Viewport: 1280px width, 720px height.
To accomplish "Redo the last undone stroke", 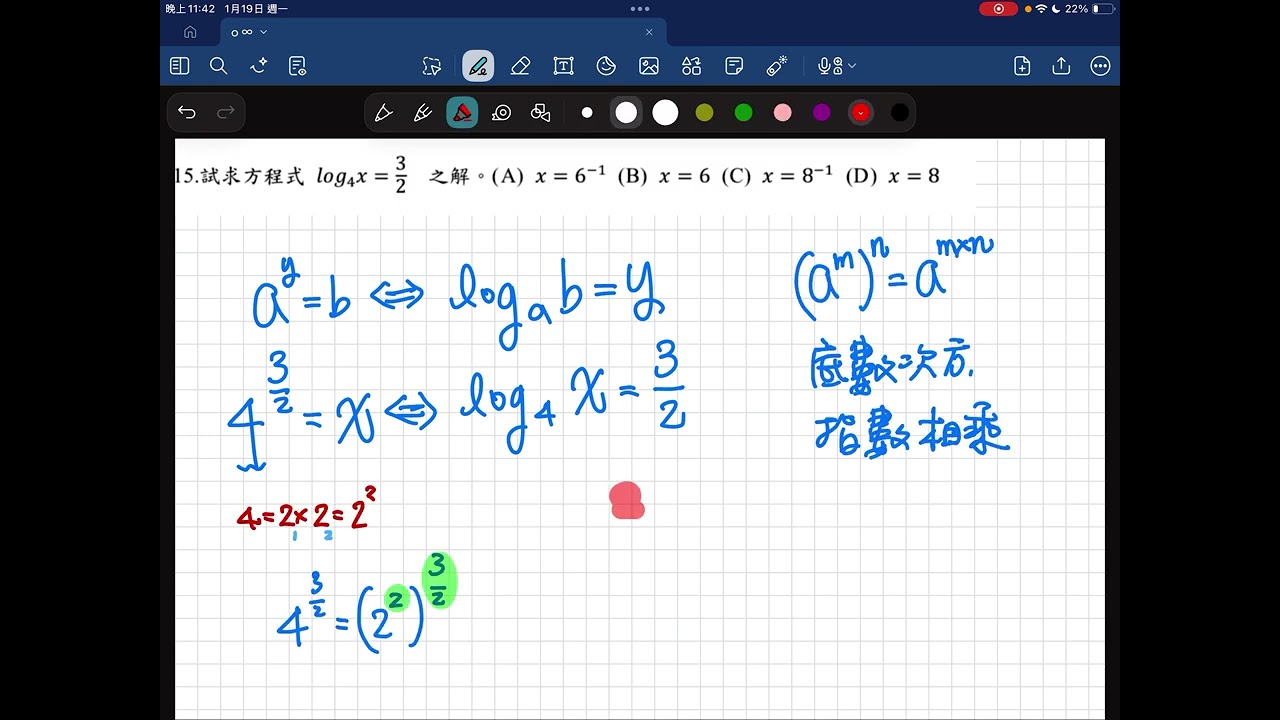I will coord(226,112).
